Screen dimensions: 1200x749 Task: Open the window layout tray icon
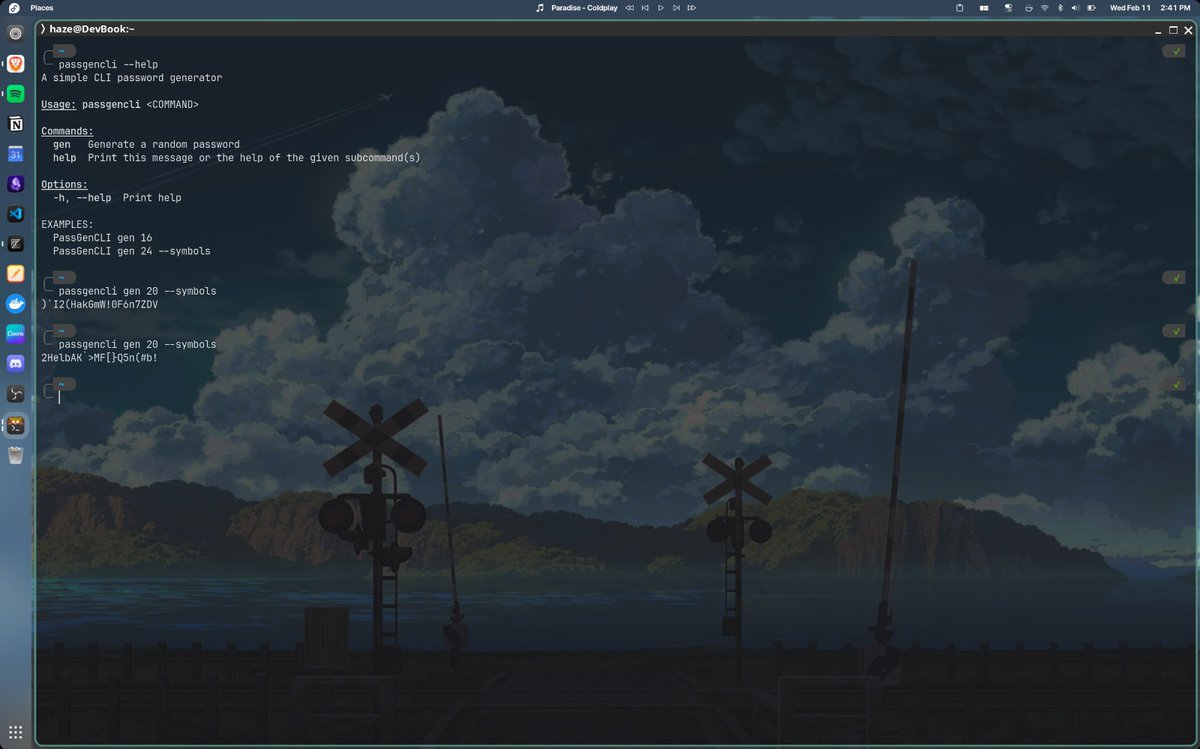[x=984, y=7]
